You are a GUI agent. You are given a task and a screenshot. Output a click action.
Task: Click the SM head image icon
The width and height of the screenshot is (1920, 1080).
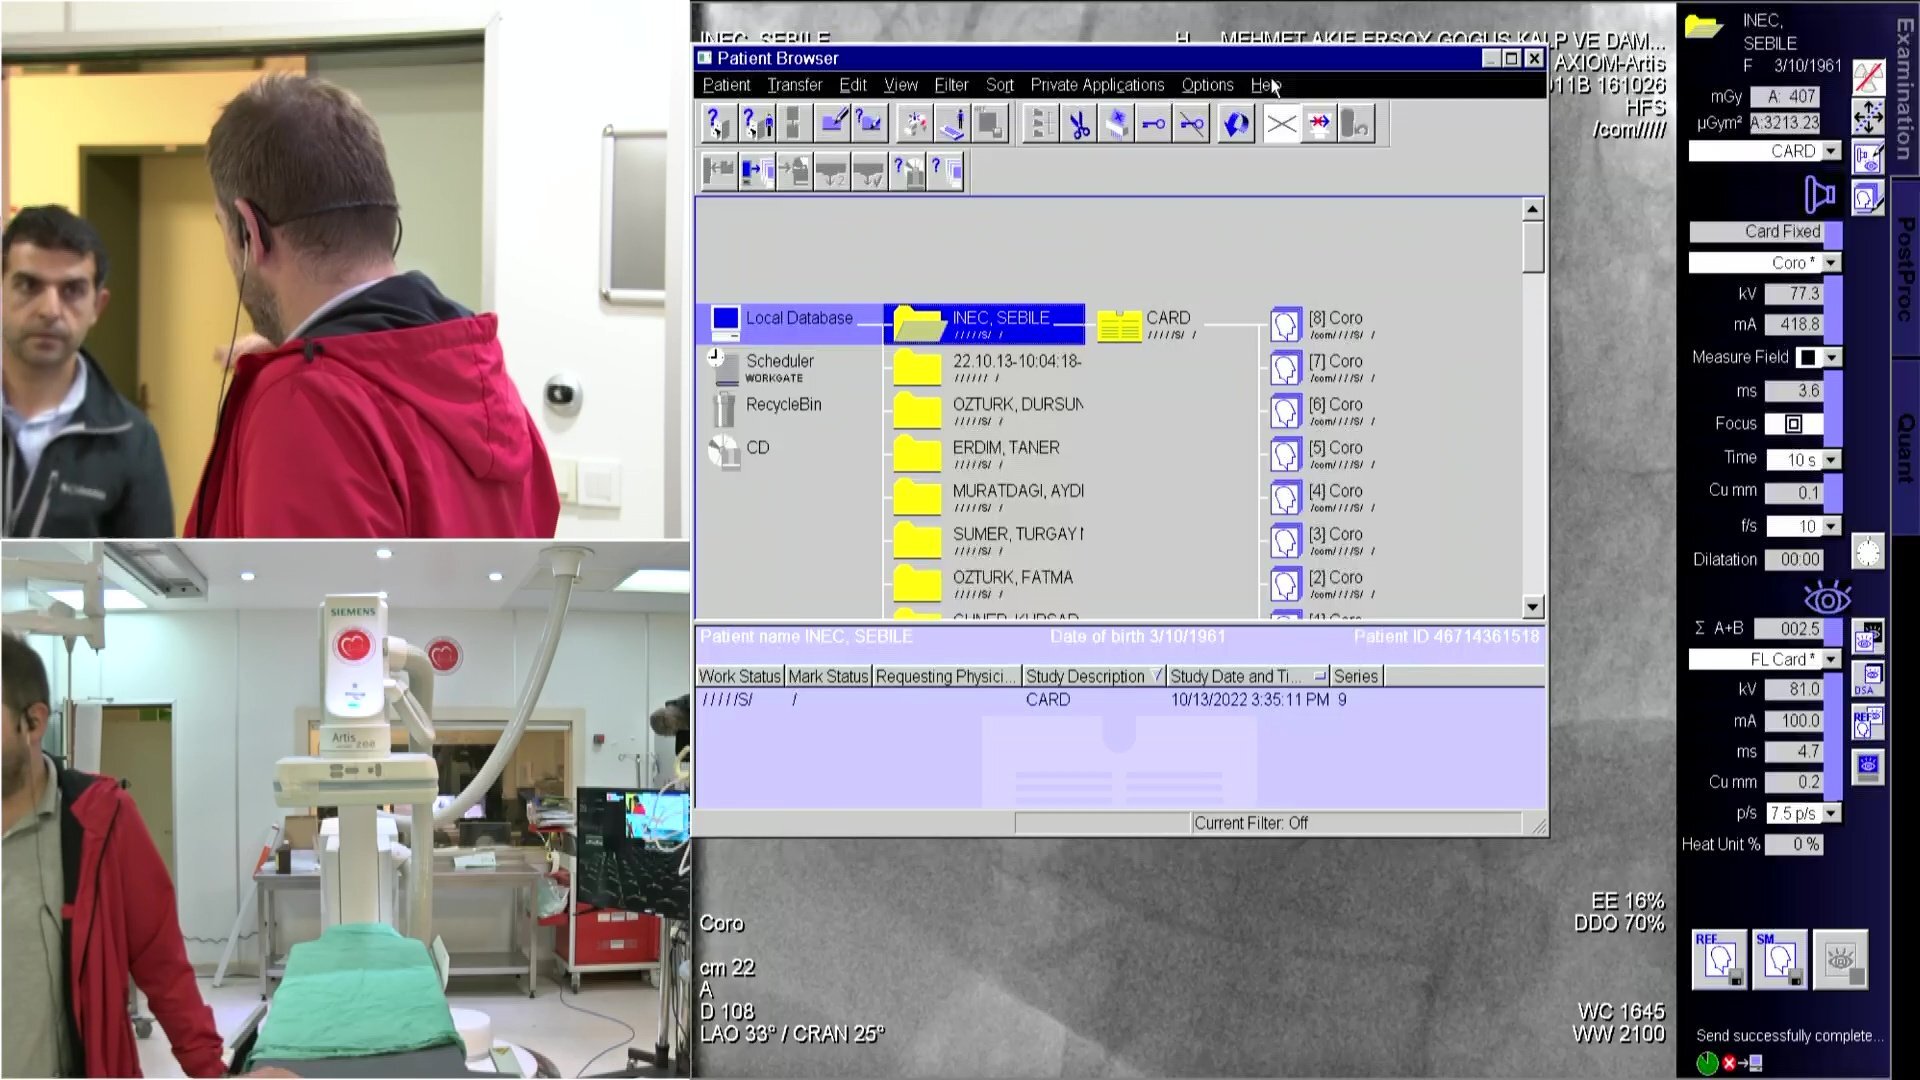[x=1779, y=959]
